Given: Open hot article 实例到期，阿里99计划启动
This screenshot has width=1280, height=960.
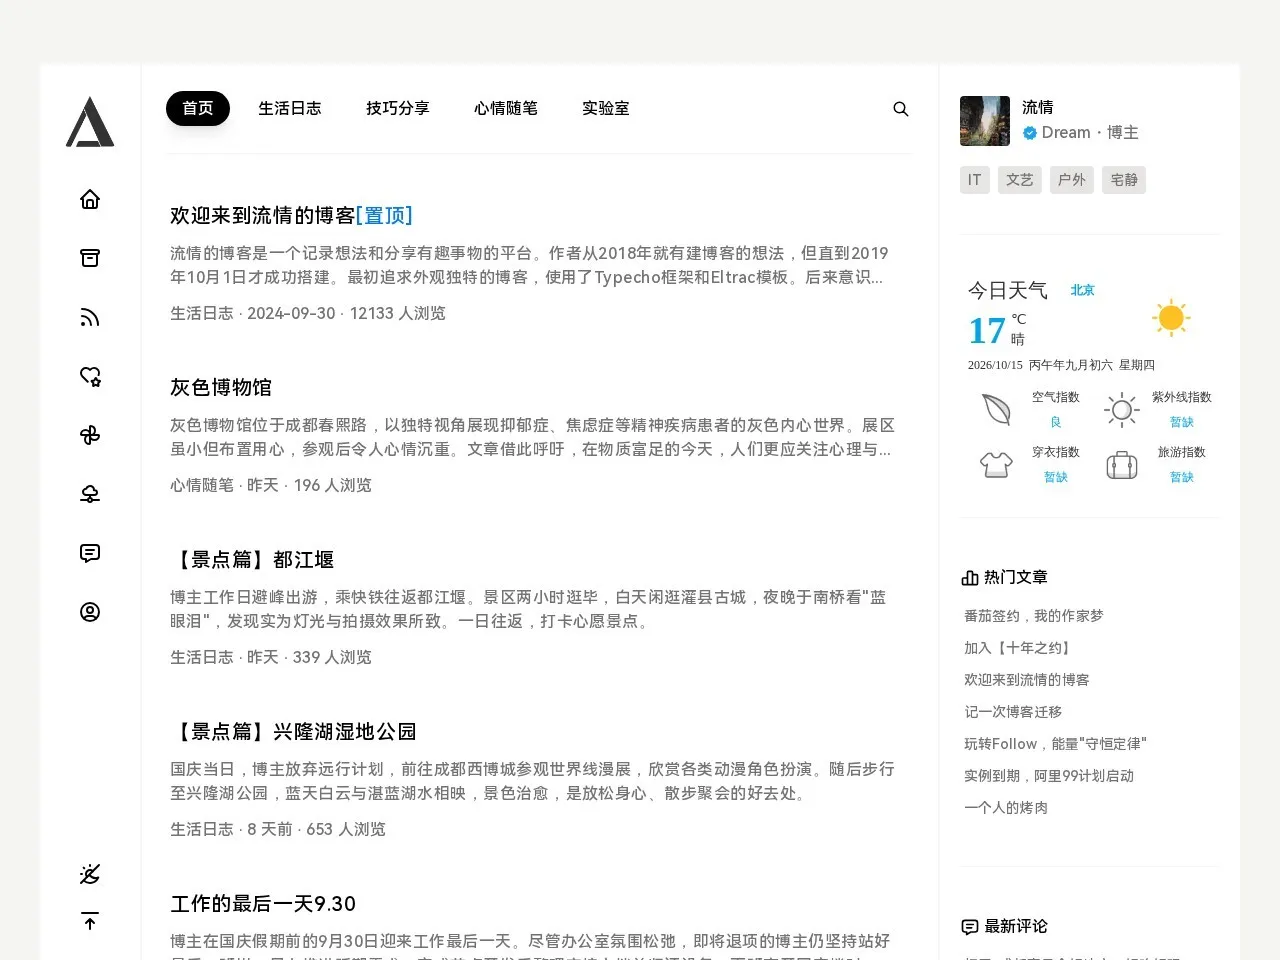Looking at the screenshot, I should [1049, 776].
